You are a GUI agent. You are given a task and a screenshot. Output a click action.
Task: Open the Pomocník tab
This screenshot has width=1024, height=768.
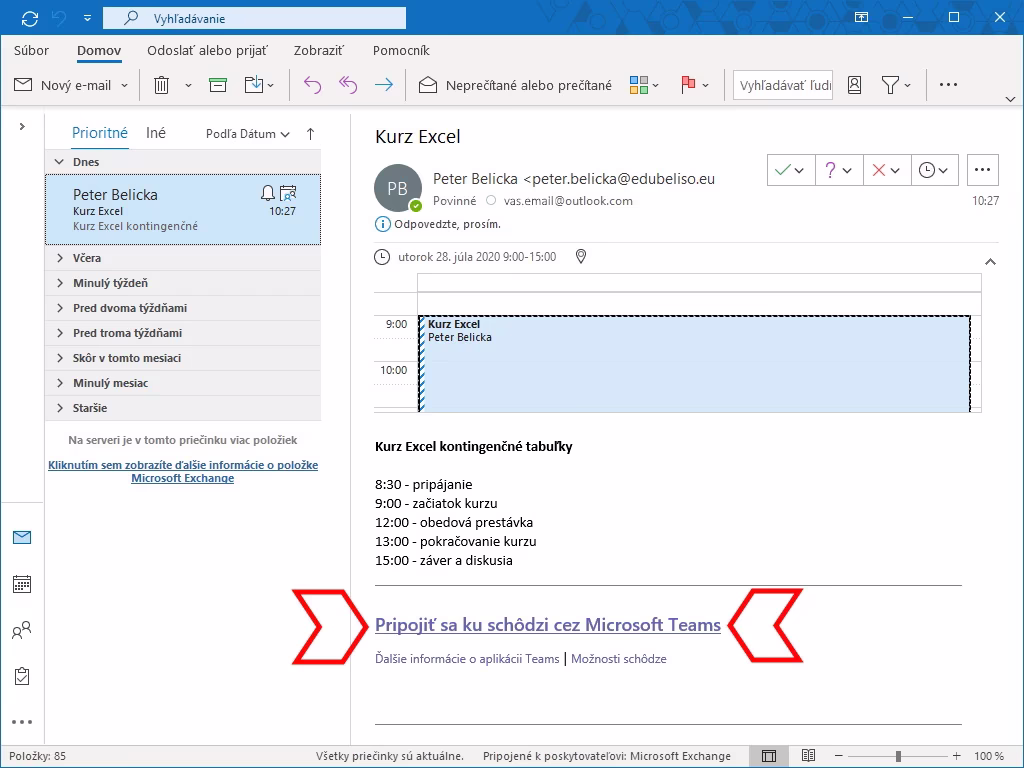[x=401, y=50]
